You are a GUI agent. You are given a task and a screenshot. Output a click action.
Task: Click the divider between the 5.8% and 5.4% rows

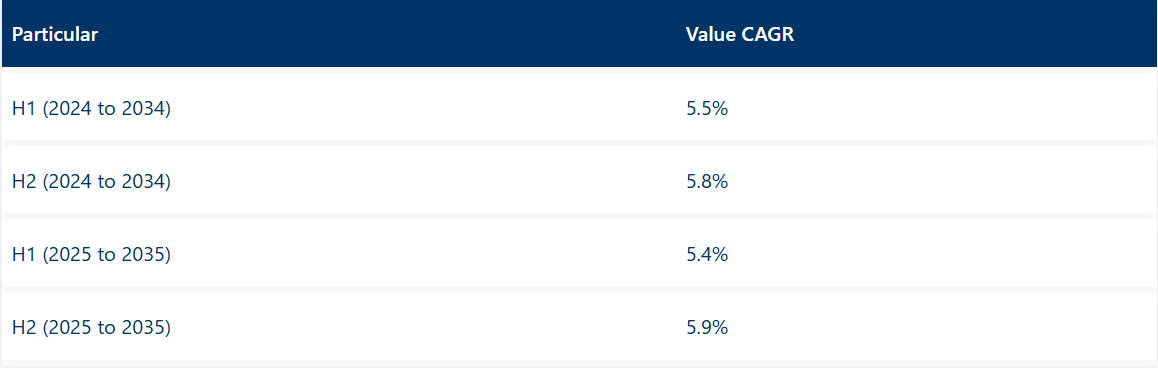click(579, 216)
